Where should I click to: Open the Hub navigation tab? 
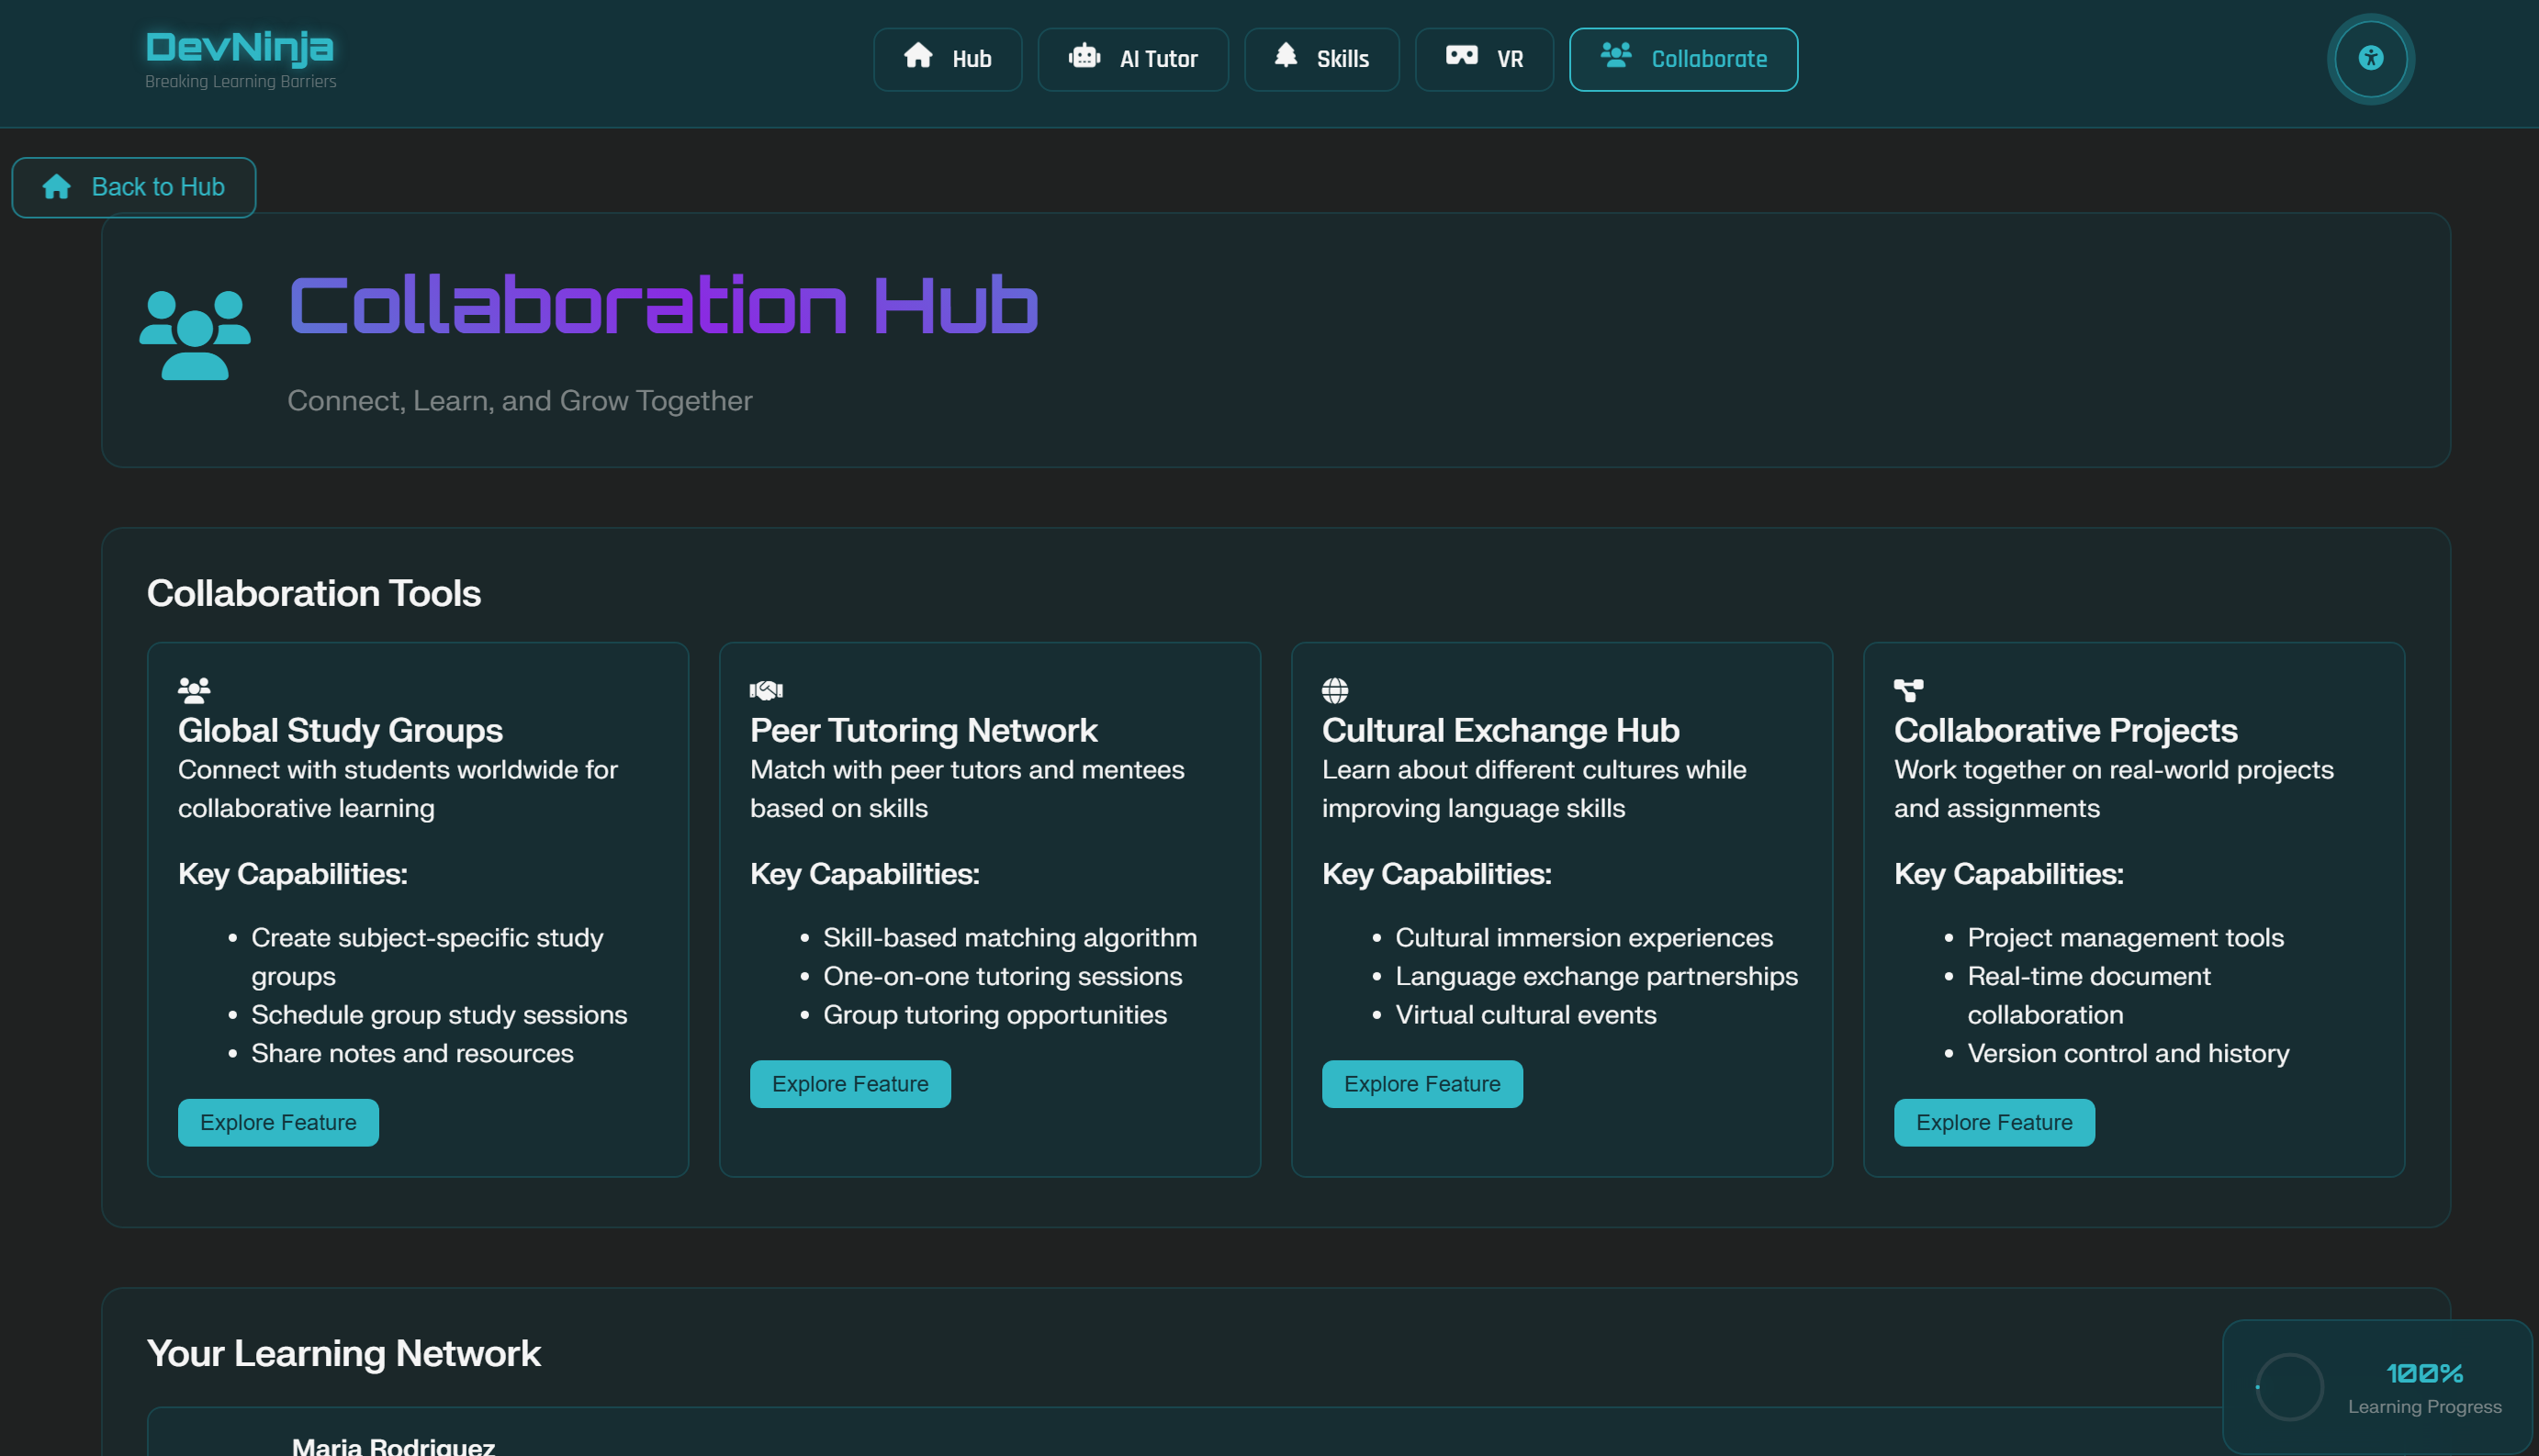947,59
